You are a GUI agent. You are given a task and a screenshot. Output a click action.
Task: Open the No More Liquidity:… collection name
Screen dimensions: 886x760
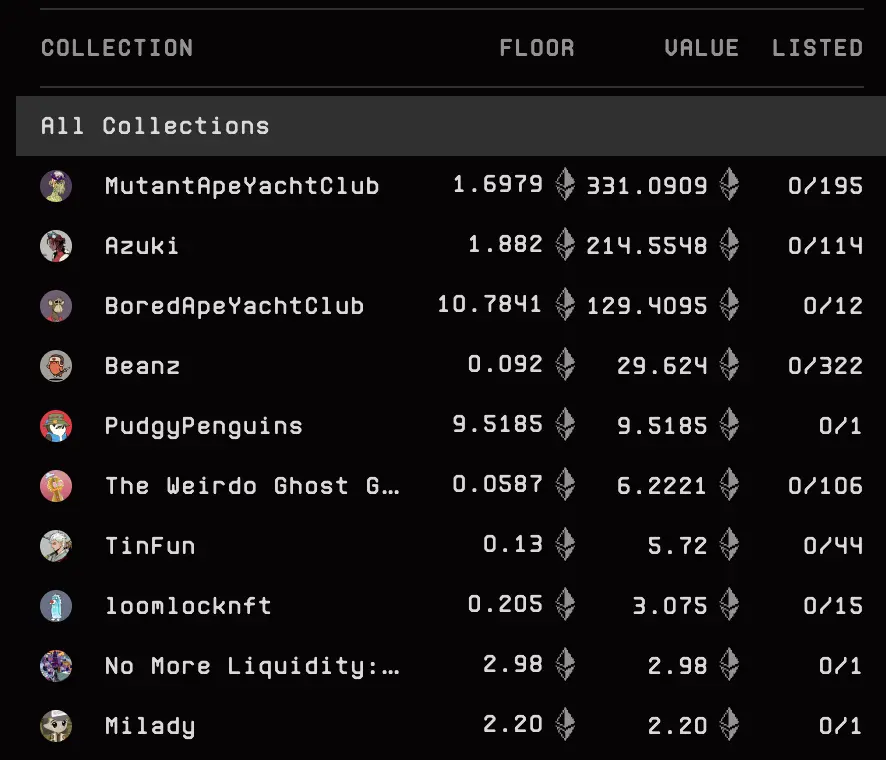(253, 666)
